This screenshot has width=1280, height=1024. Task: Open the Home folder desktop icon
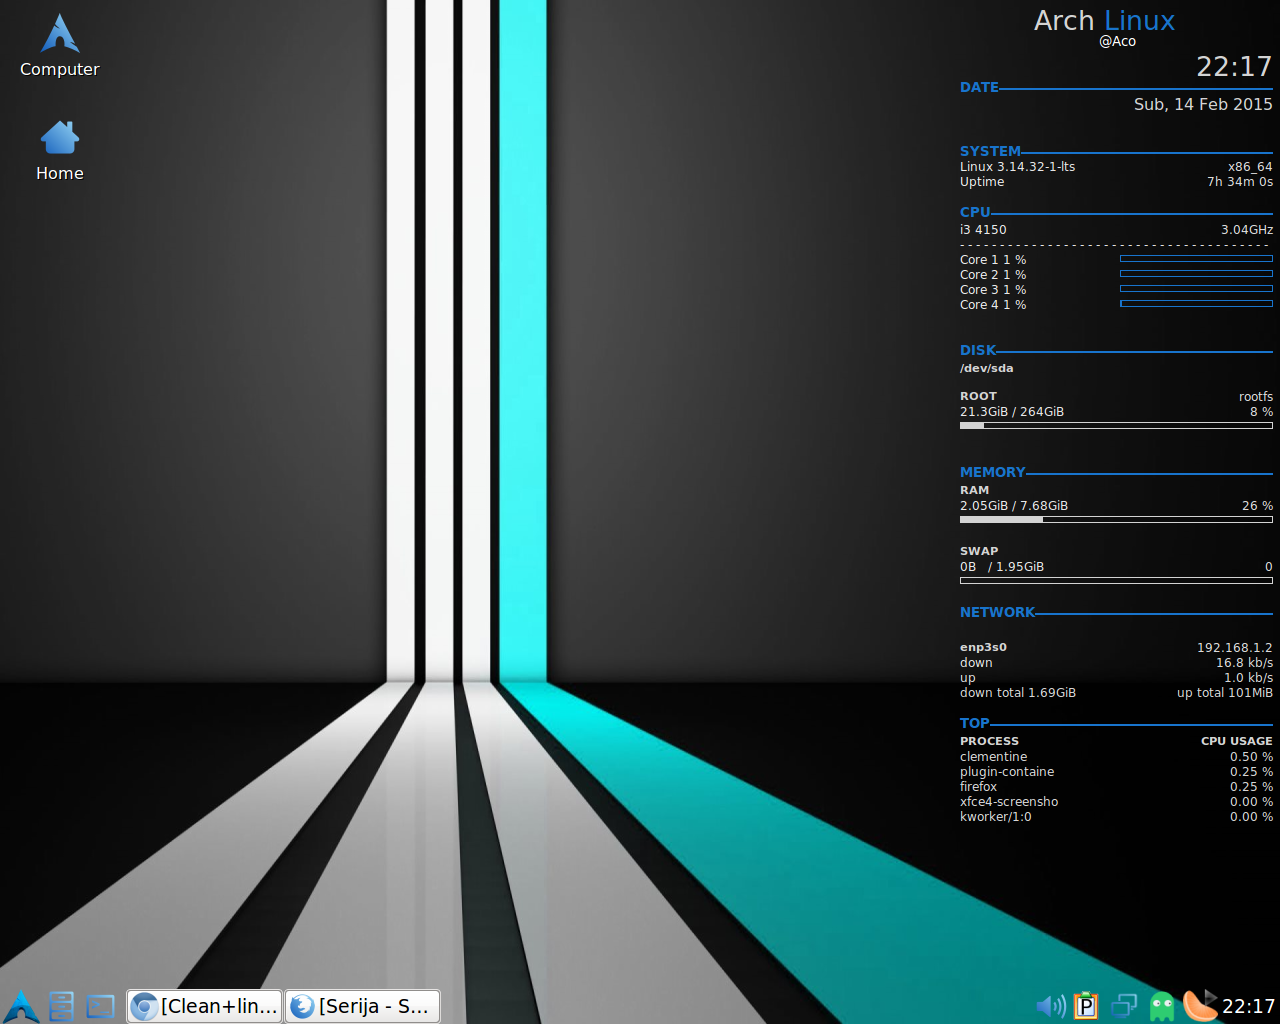(x=60, y=151)
